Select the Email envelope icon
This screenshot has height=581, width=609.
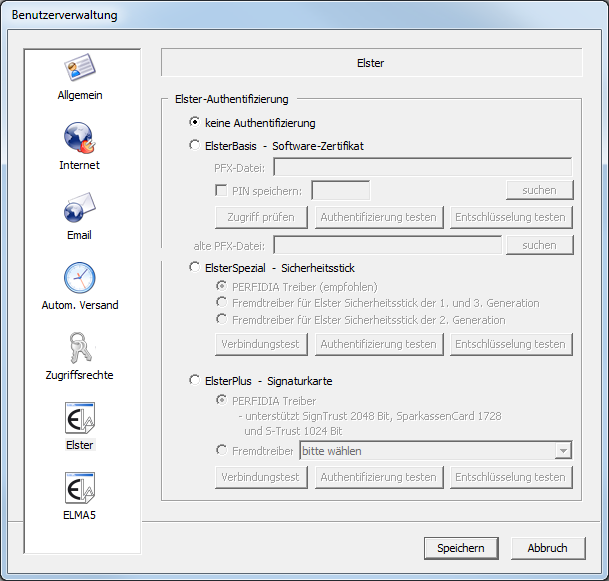(80, 207)
